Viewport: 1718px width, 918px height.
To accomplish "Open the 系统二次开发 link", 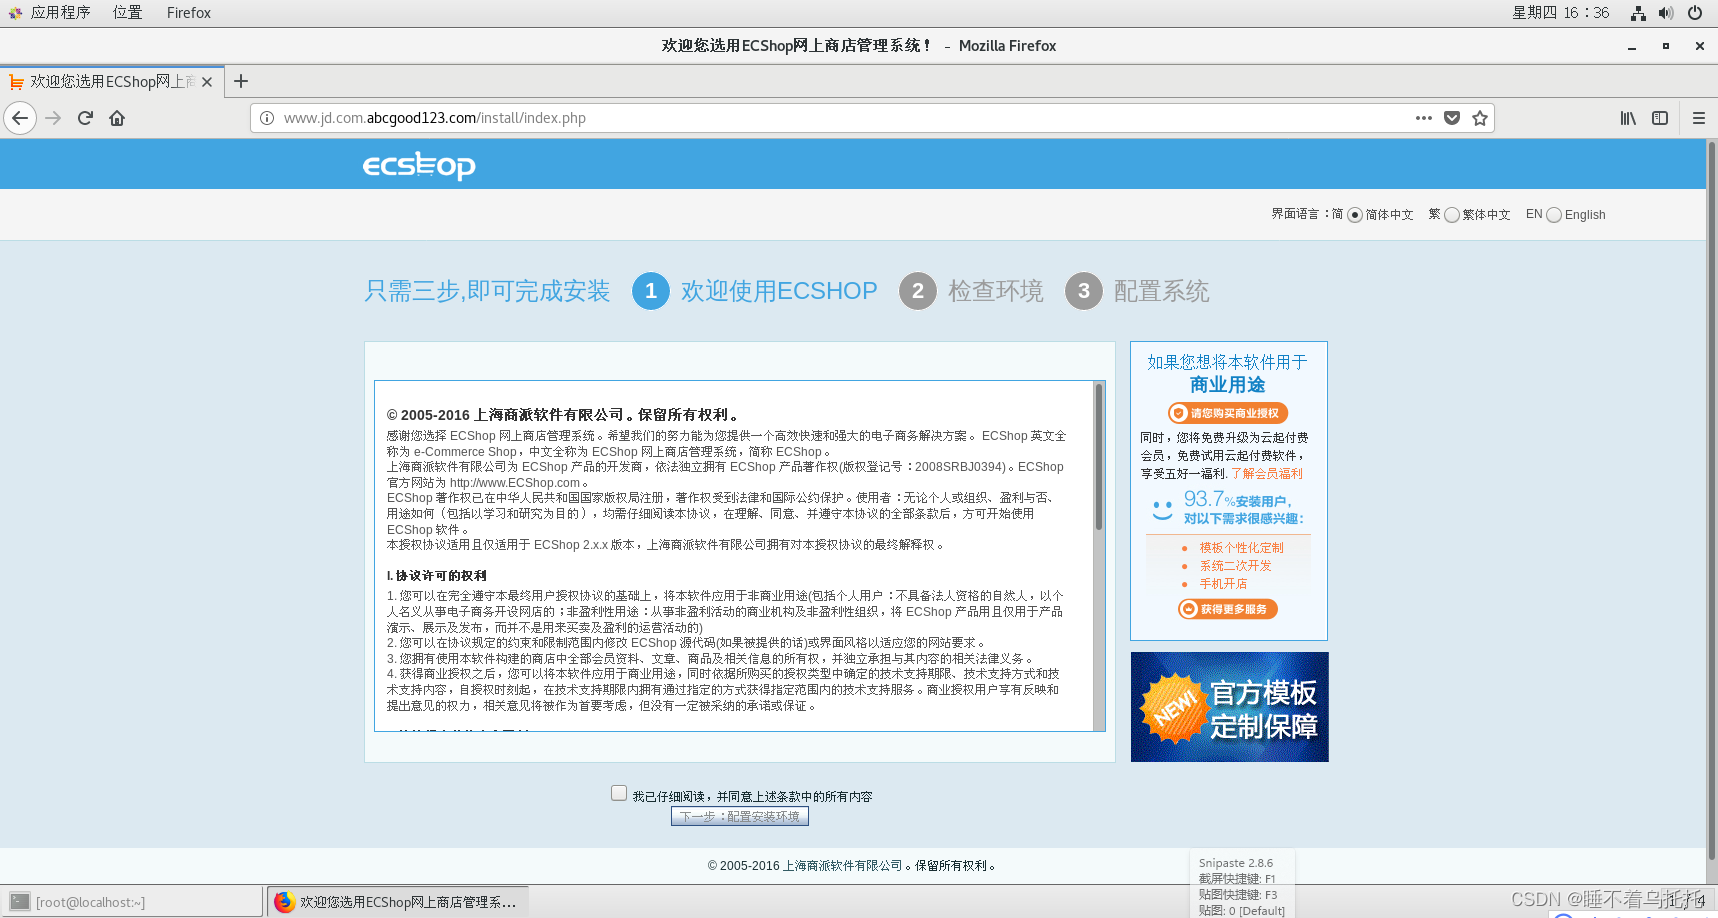I will pos(1235,566).
